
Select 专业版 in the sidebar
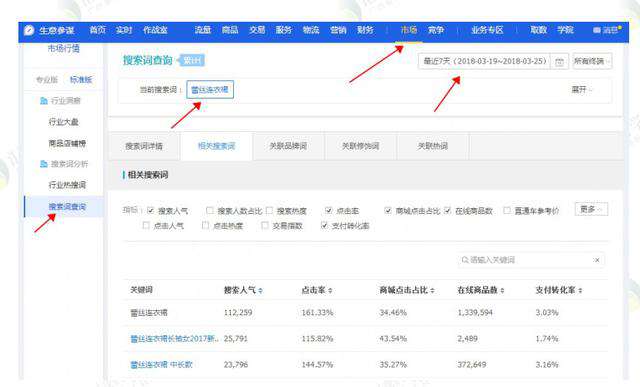[x=47, y=80]
